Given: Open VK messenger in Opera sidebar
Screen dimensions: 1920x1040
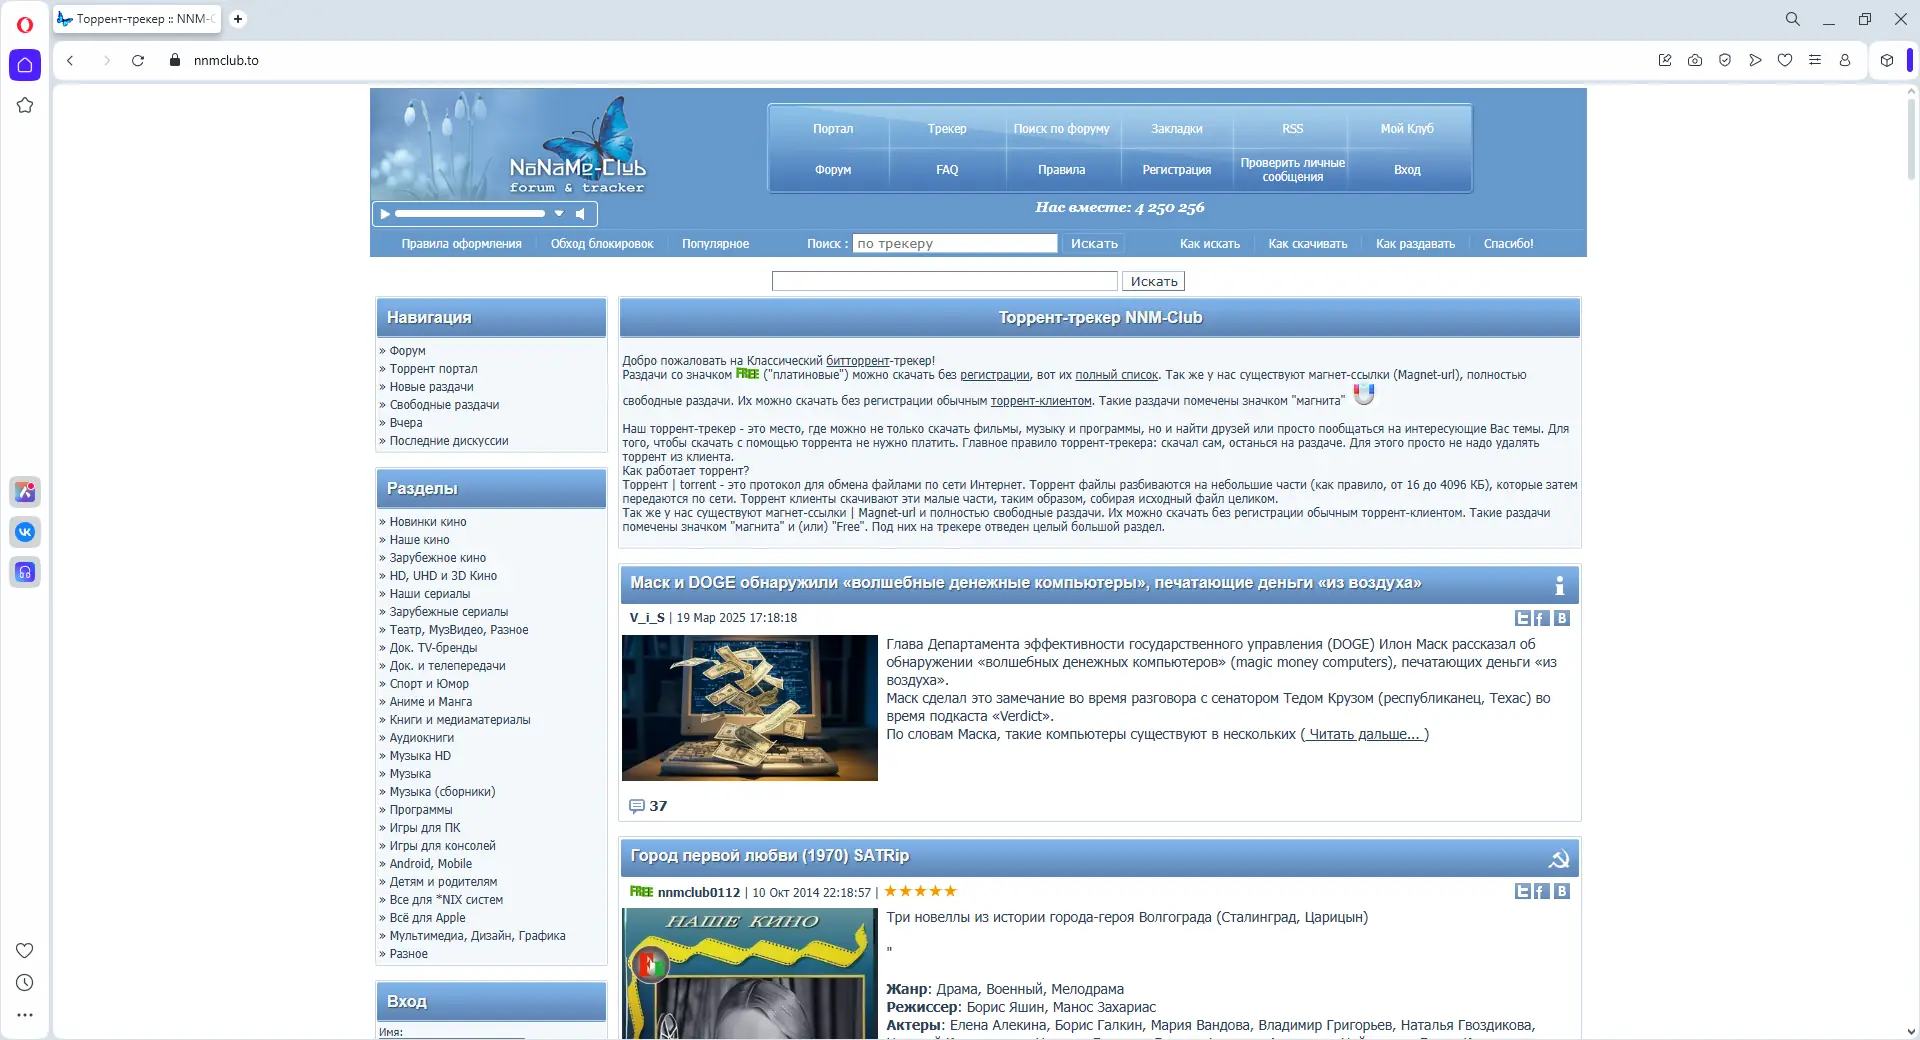Looking at the screenshot, I should (x=25, y=532).
